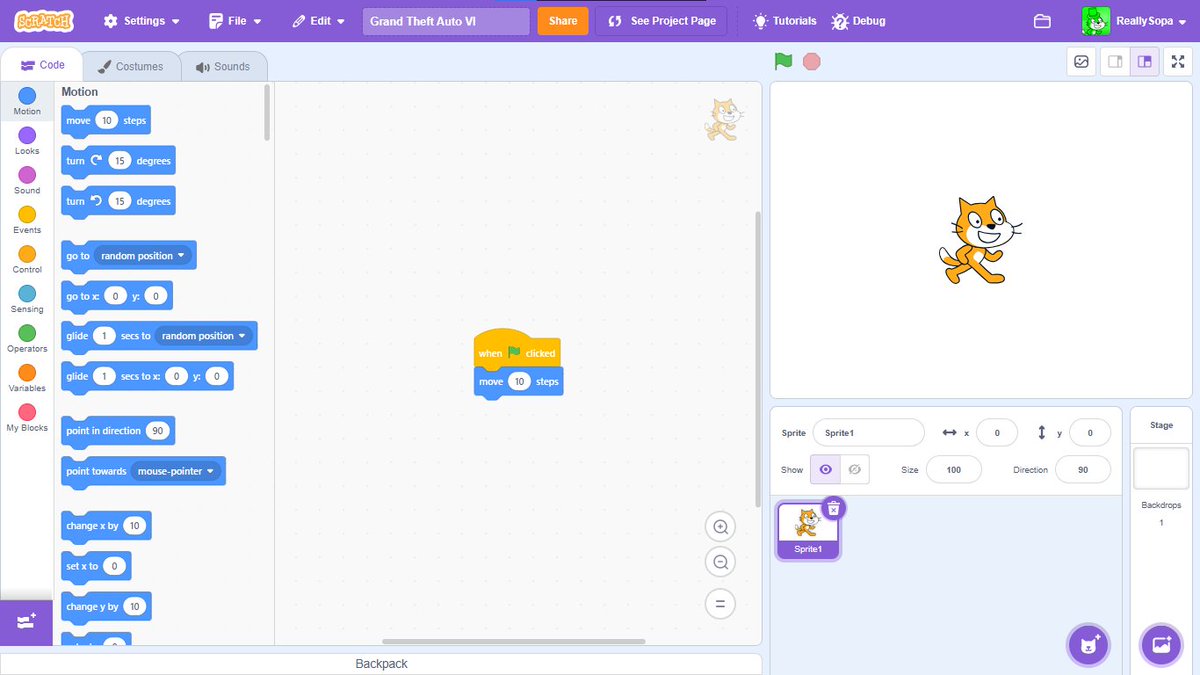Click the project title field
1200x675 pixels.
[446, 21]
